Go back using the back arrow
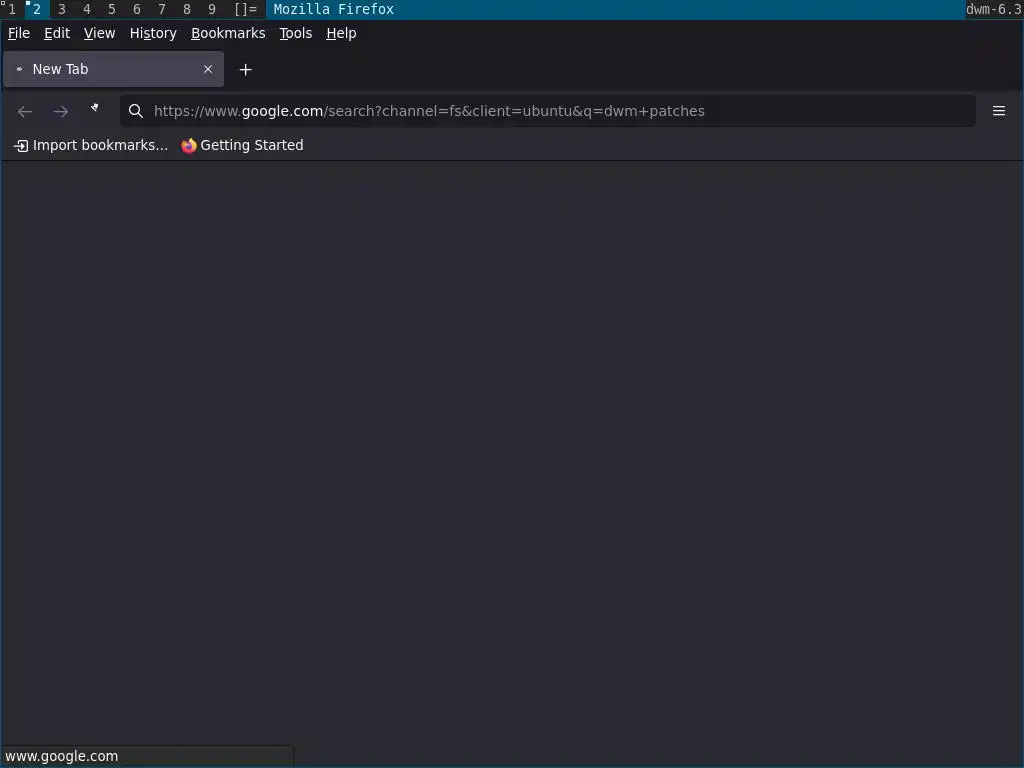1024x768 pixels. (25, 112)
